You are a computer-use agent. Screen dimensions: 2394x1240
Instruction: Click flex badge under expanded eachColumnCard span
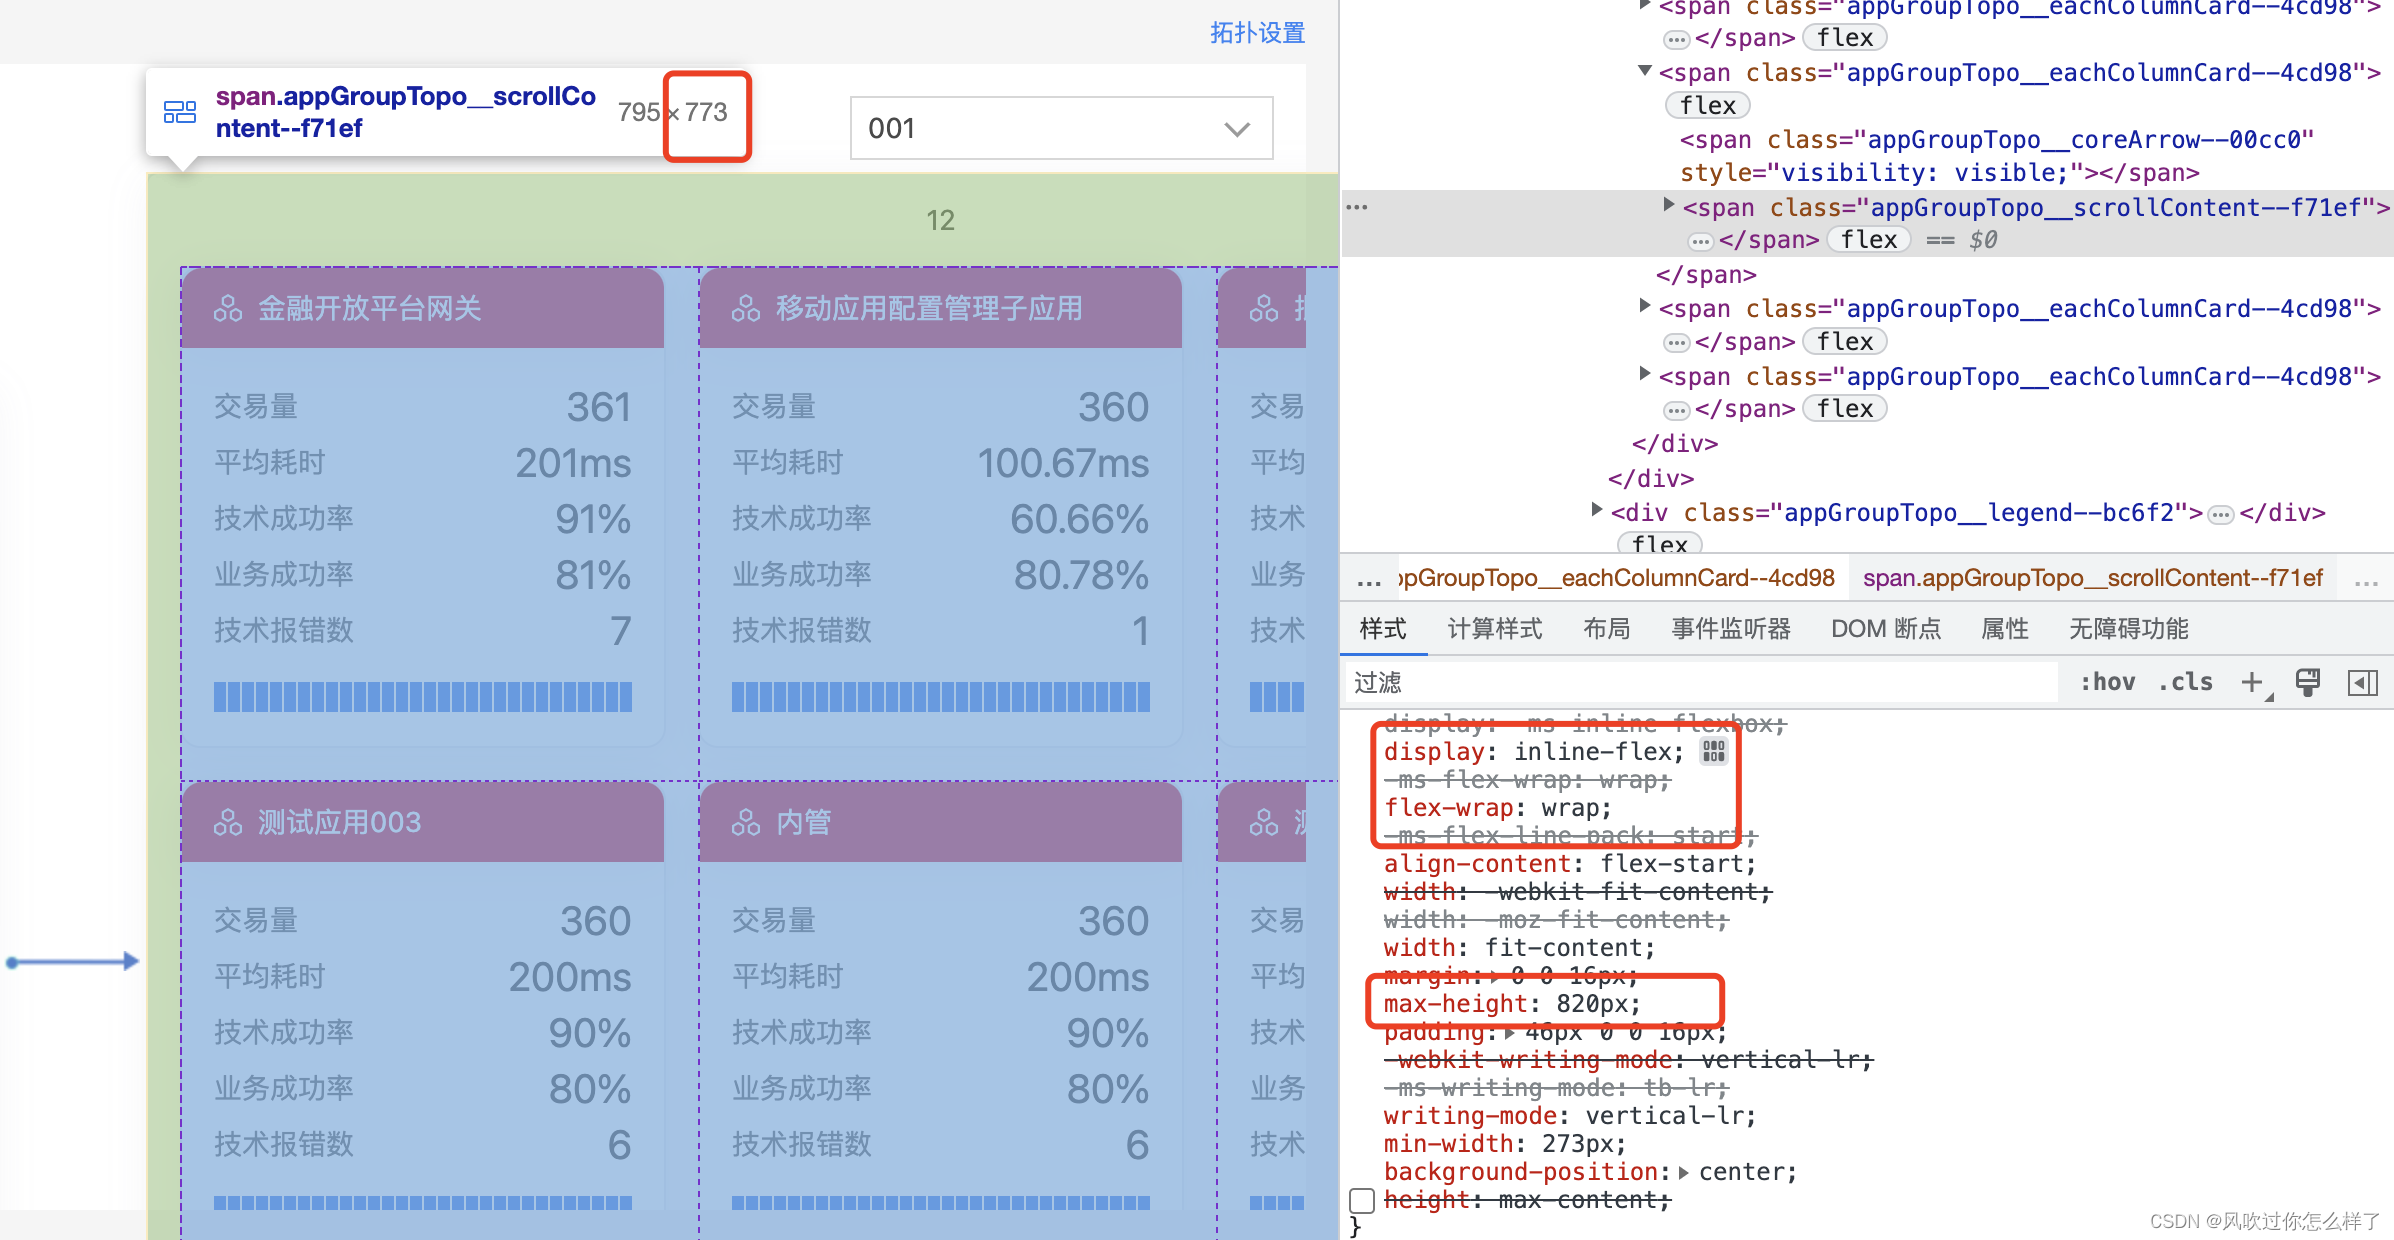[1707, 106]
